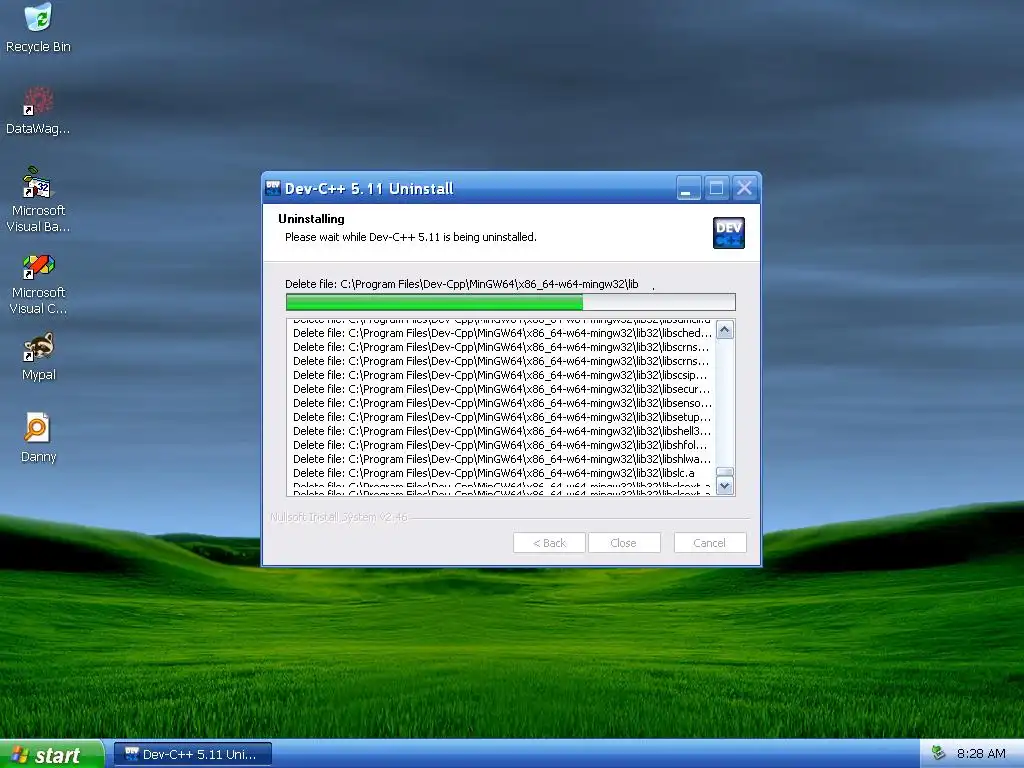
Task: Select the Microsoft Visual C++ shortcut
Action: point(38,284)
